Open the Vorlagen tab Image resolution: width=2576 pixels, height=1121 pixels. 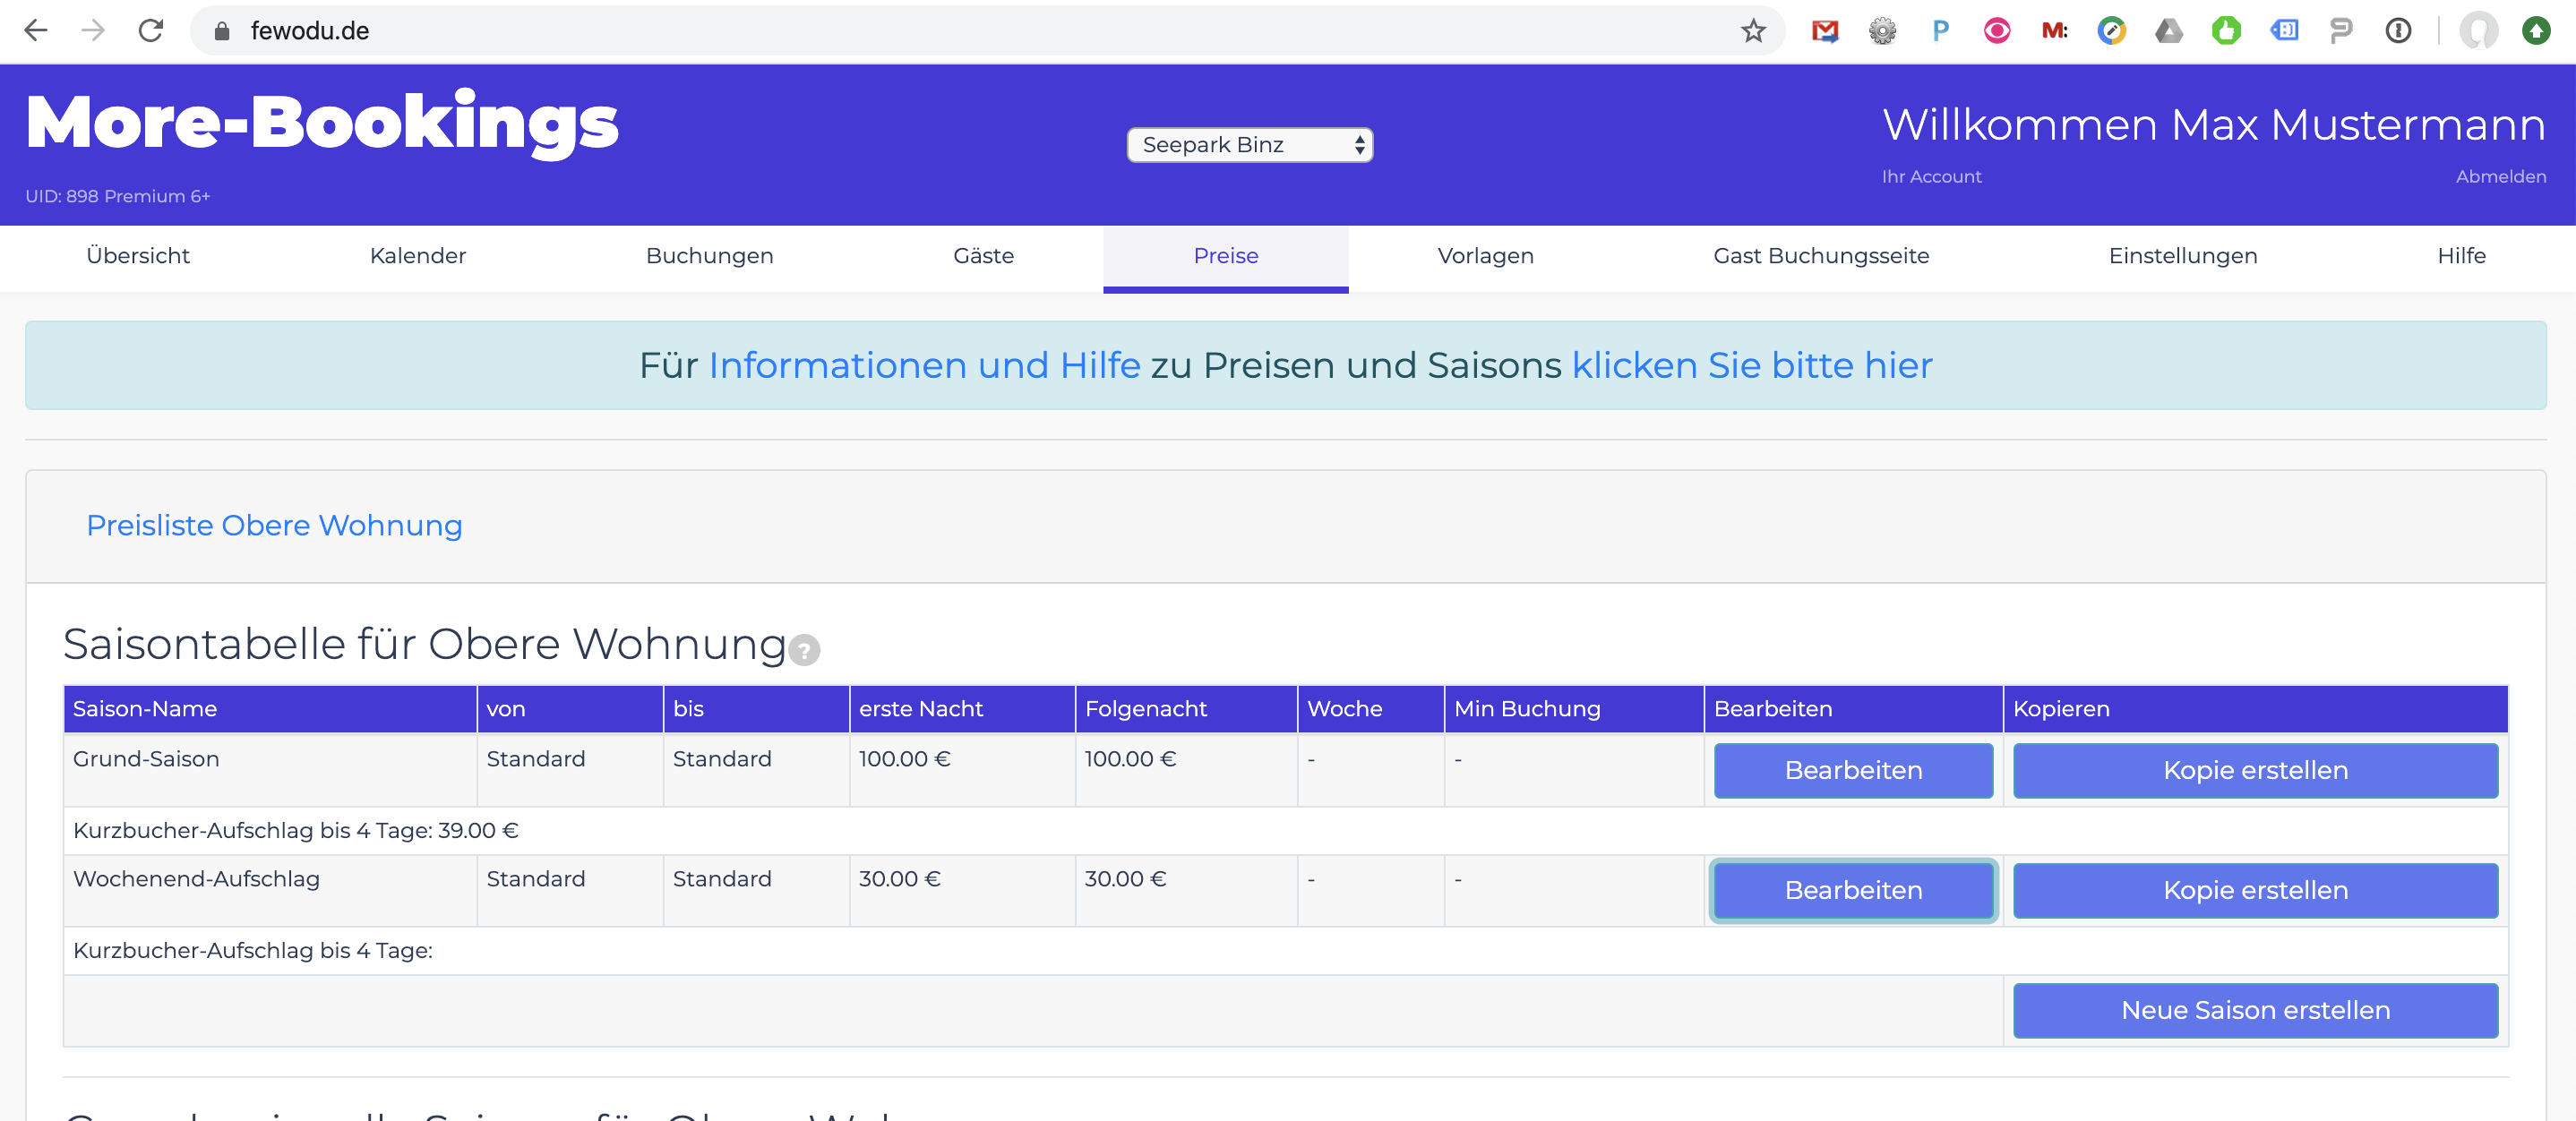tap(1485, 256)
